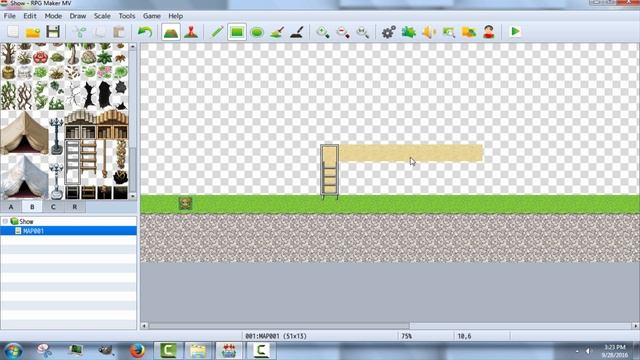
Task: Select the Ellipse drawing tool
Action: point(257,32)
